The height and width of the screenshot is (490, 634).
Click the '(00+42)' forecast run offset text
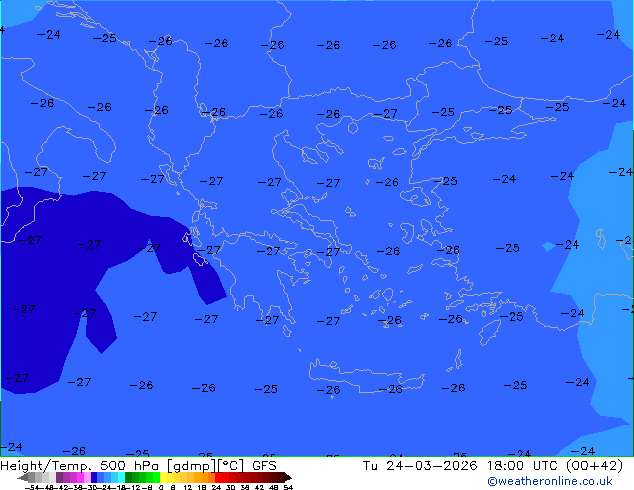(594, 466)
